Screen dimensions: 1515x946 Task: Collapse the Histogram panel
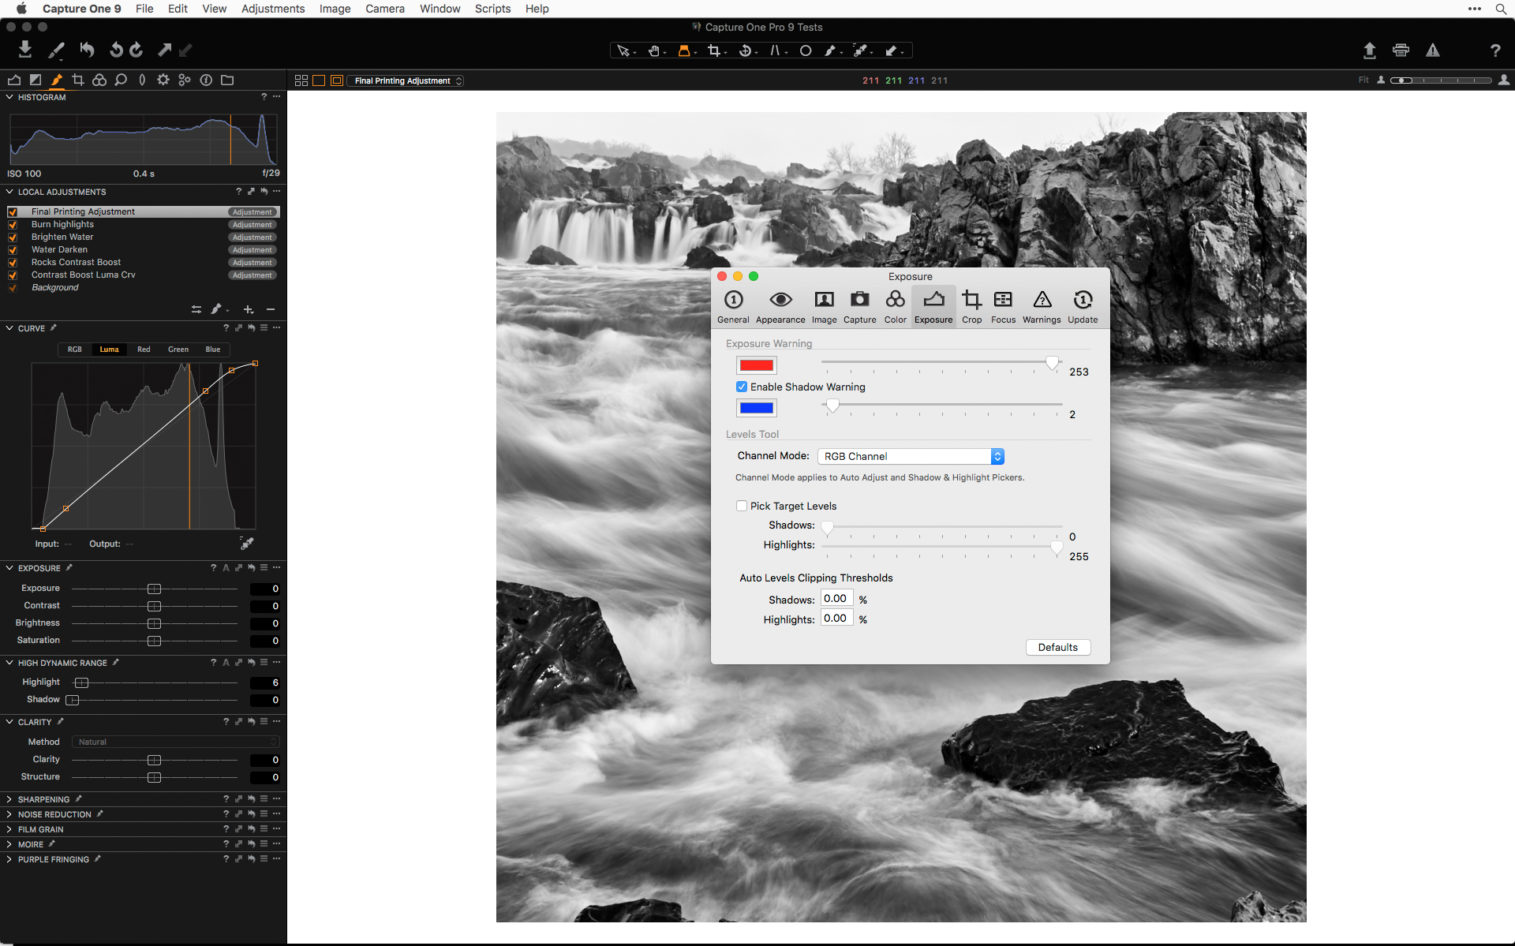8,97
